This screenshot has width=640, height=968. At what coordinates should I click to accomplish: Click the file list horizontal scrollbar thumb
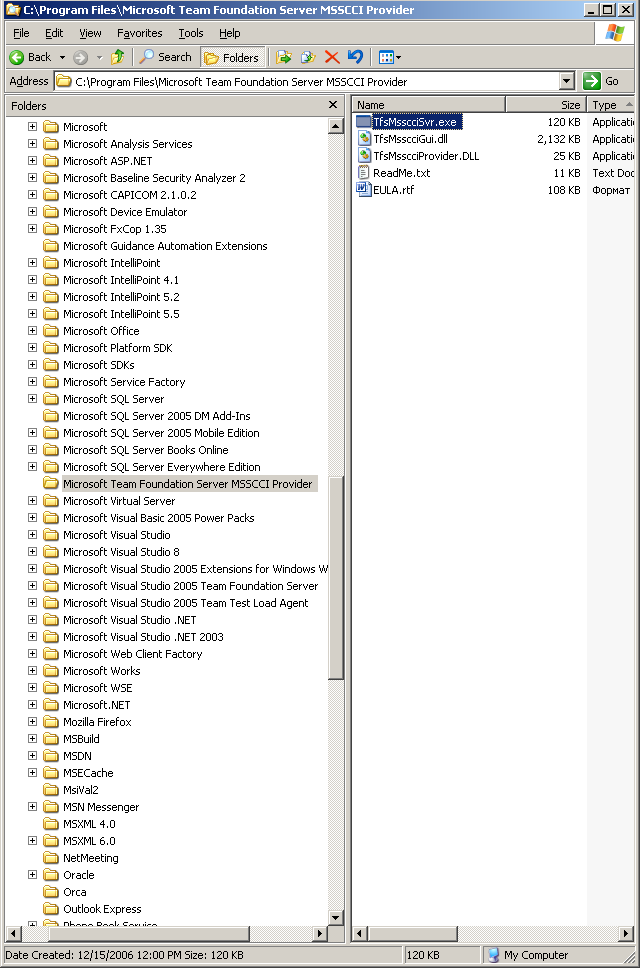[x=412, y=933]
